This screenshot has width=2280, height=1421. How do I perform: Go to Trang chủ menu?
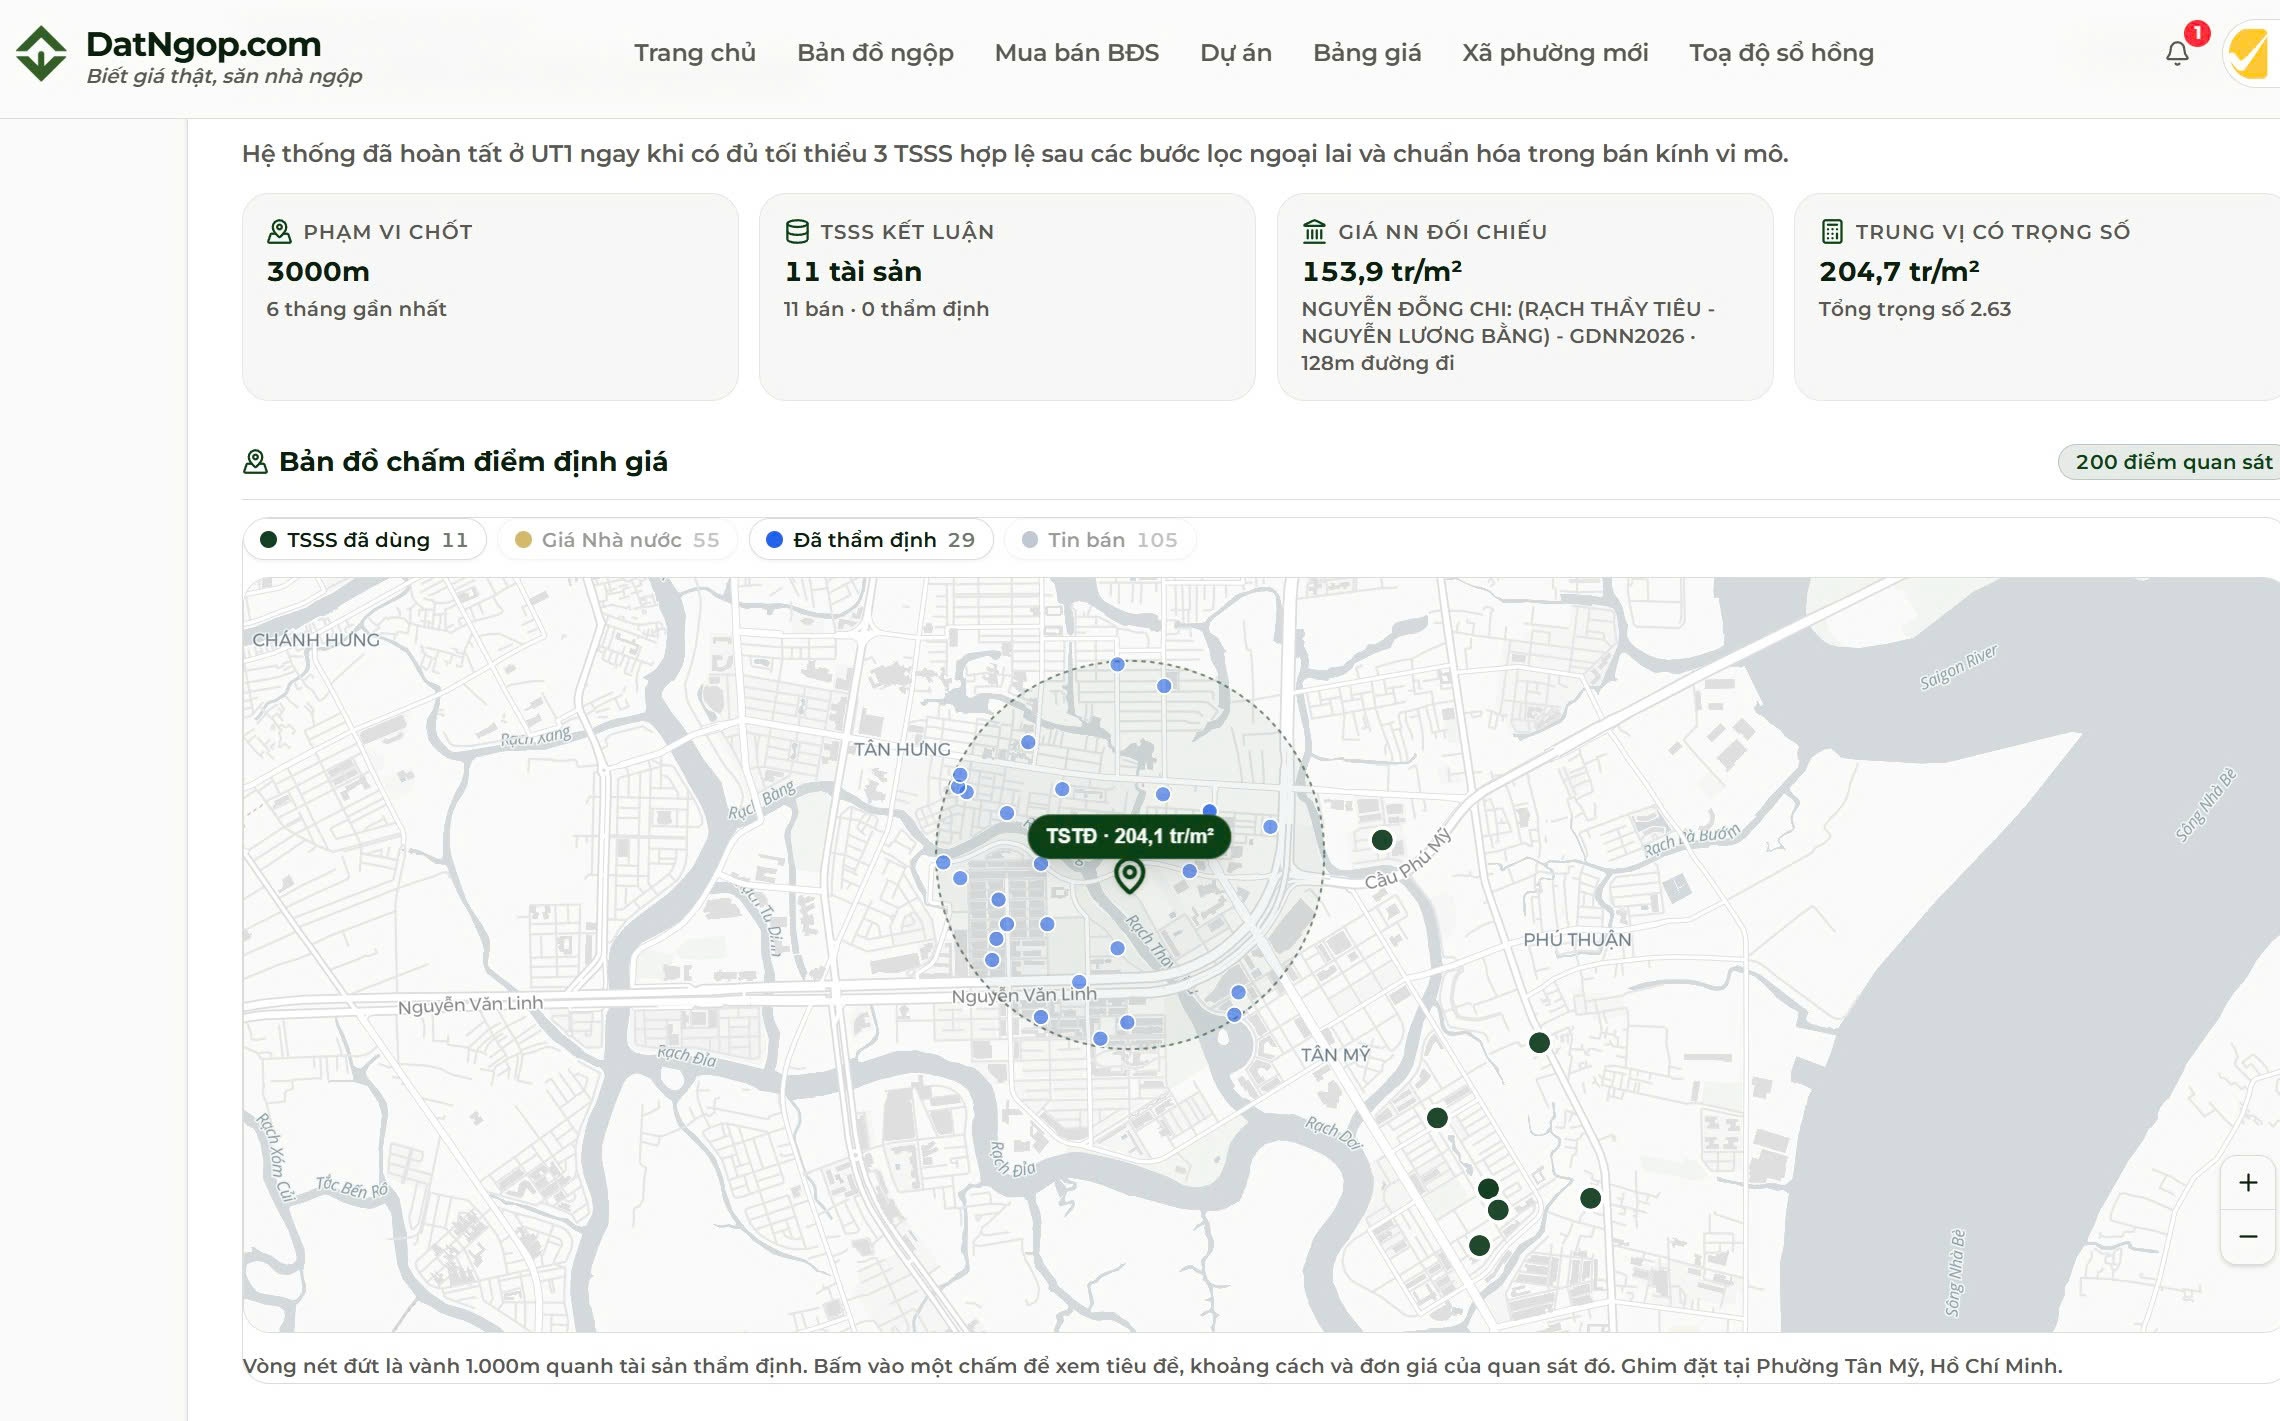(695, 53)
